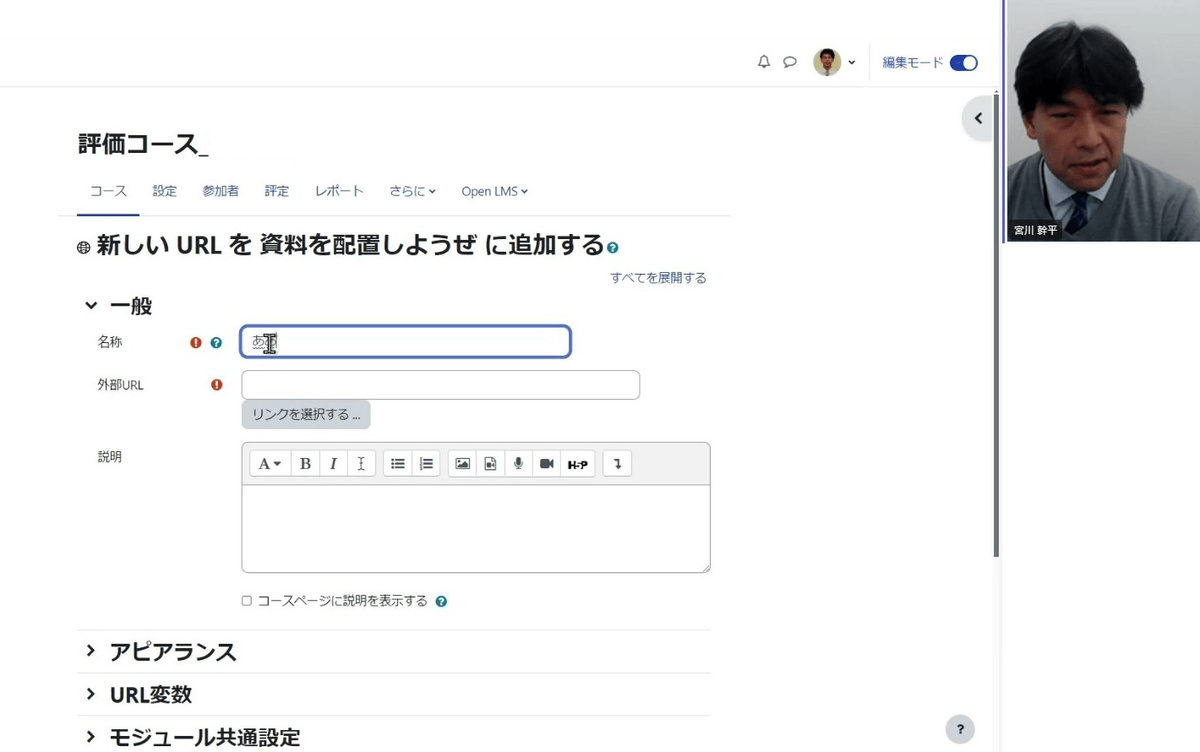1200x752 pixels.
Task: Toggle the 編集モード switch
Action: point(963,63)
